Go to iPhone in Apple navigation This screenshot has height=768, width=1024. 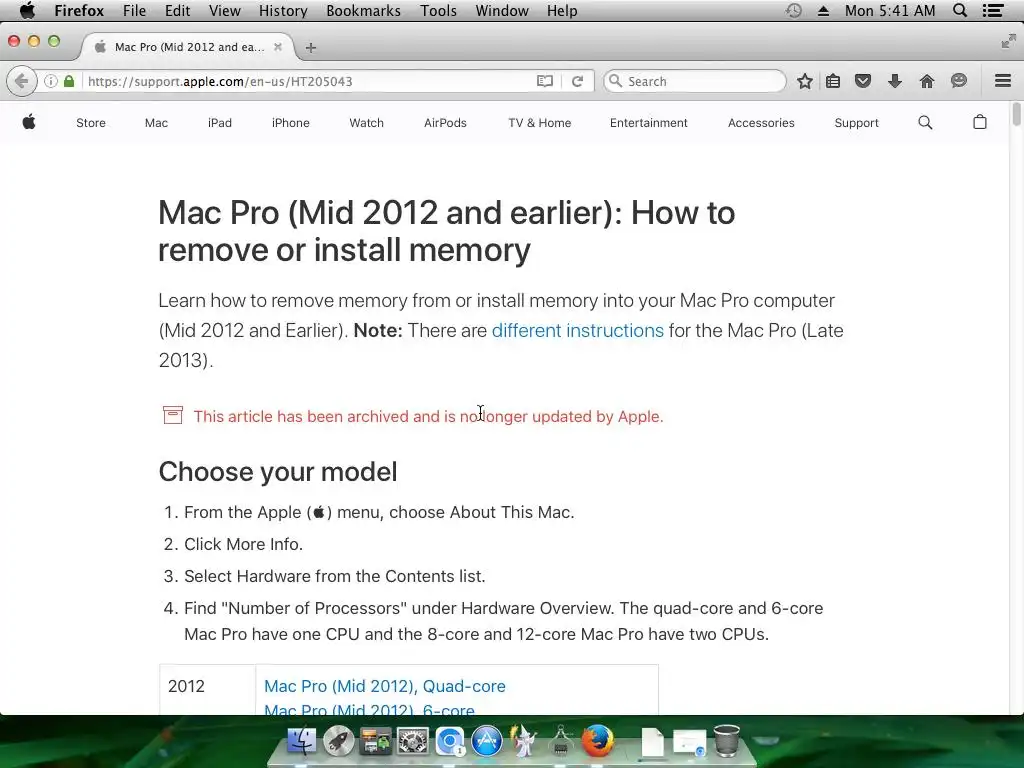(291, 123)
